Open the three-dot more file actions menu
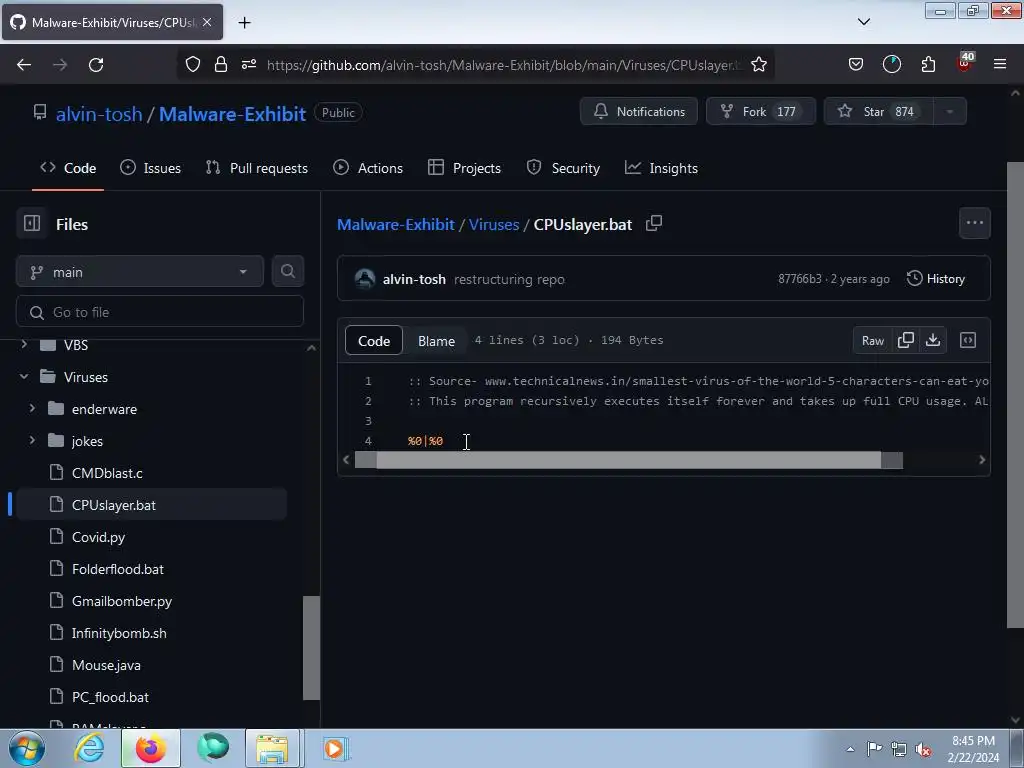 (974, 223)
